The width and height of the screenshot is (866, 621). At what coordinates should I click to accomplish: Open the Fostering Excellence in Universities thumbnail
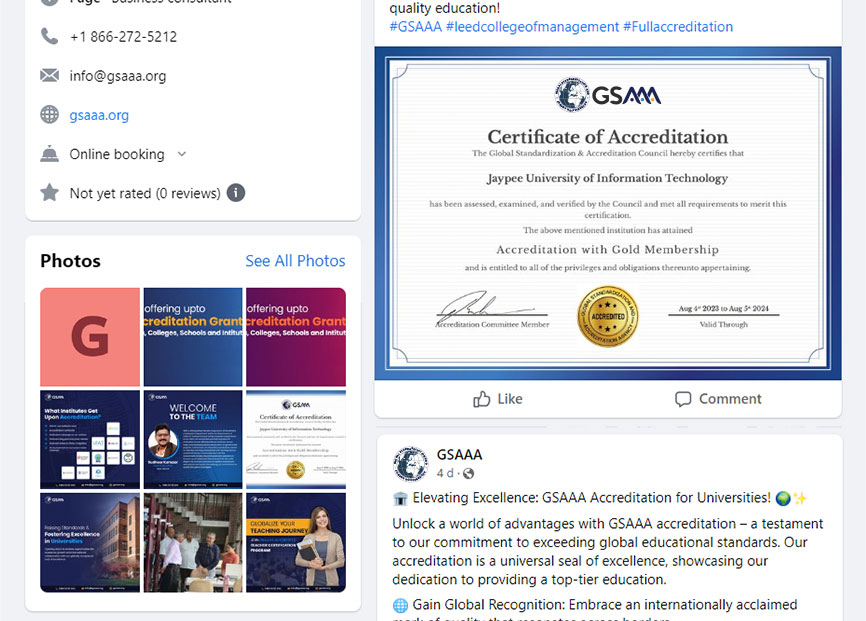tap(90, 543)
